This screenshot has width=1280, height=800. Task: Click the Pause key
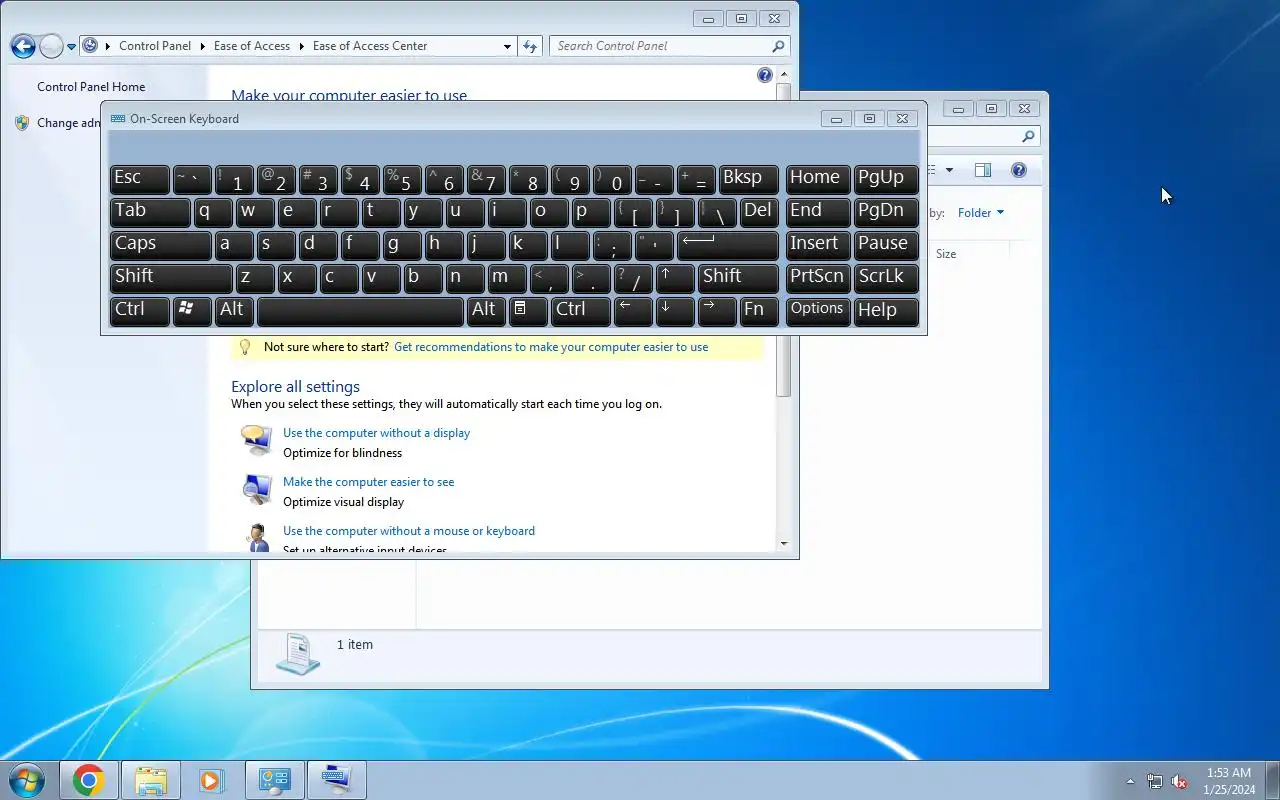(886, 245)
